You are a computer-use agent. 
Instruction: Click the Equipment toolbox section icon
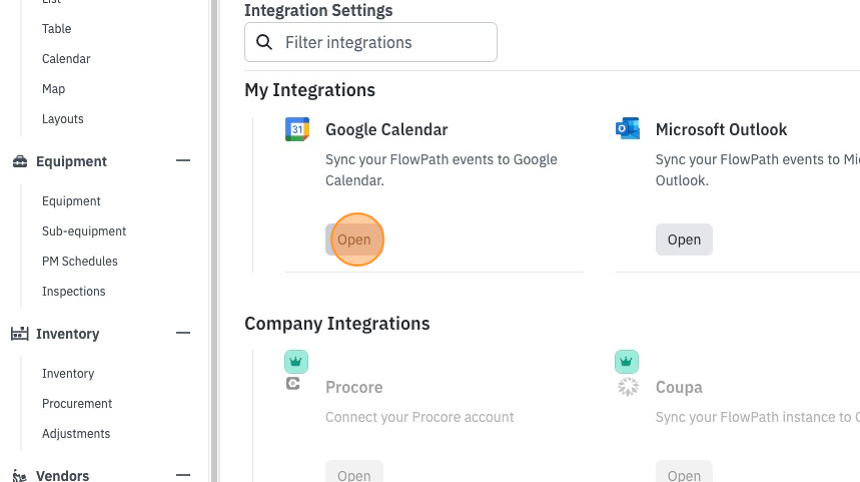coord(20,161)
